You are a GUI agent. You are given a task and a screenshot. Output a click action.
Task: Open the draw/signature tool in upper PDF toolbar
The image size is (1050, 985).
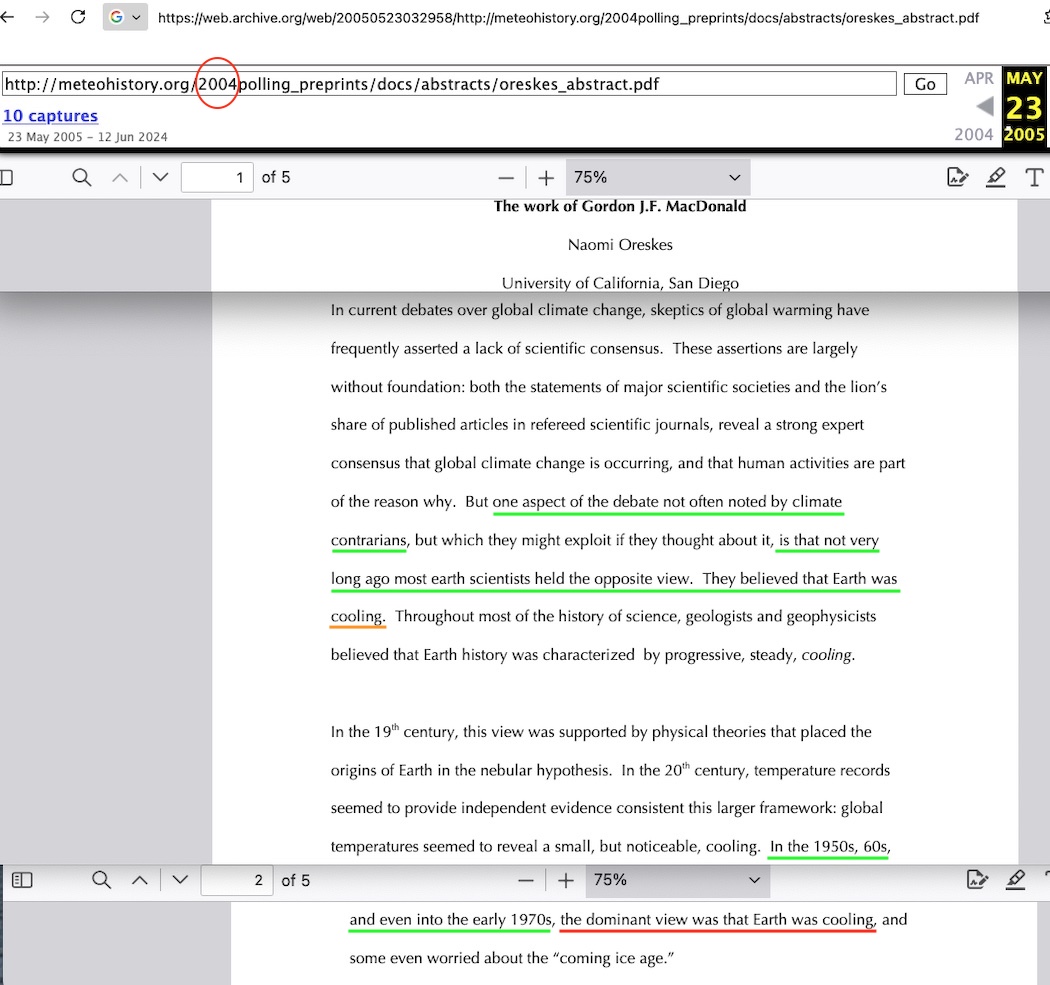[957, 178]
